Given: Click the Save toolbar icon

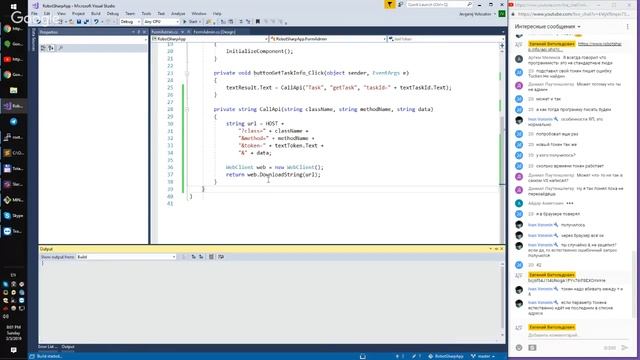Looking at the screenshot, I should (x=79, y=22).
